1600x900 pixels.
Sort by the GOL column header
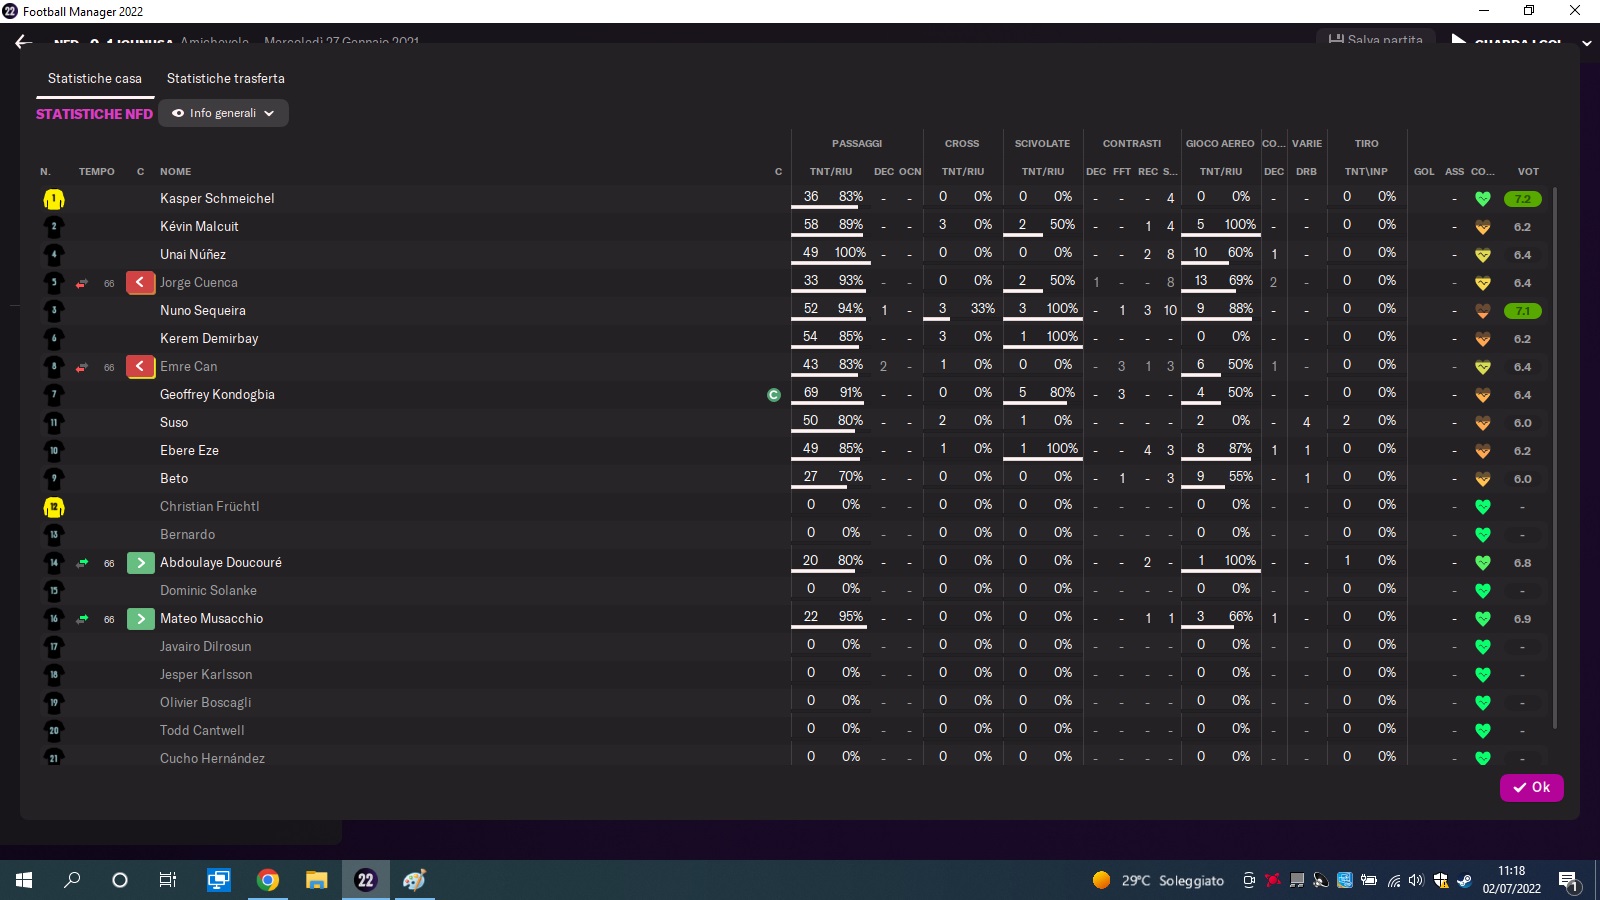1424,172
